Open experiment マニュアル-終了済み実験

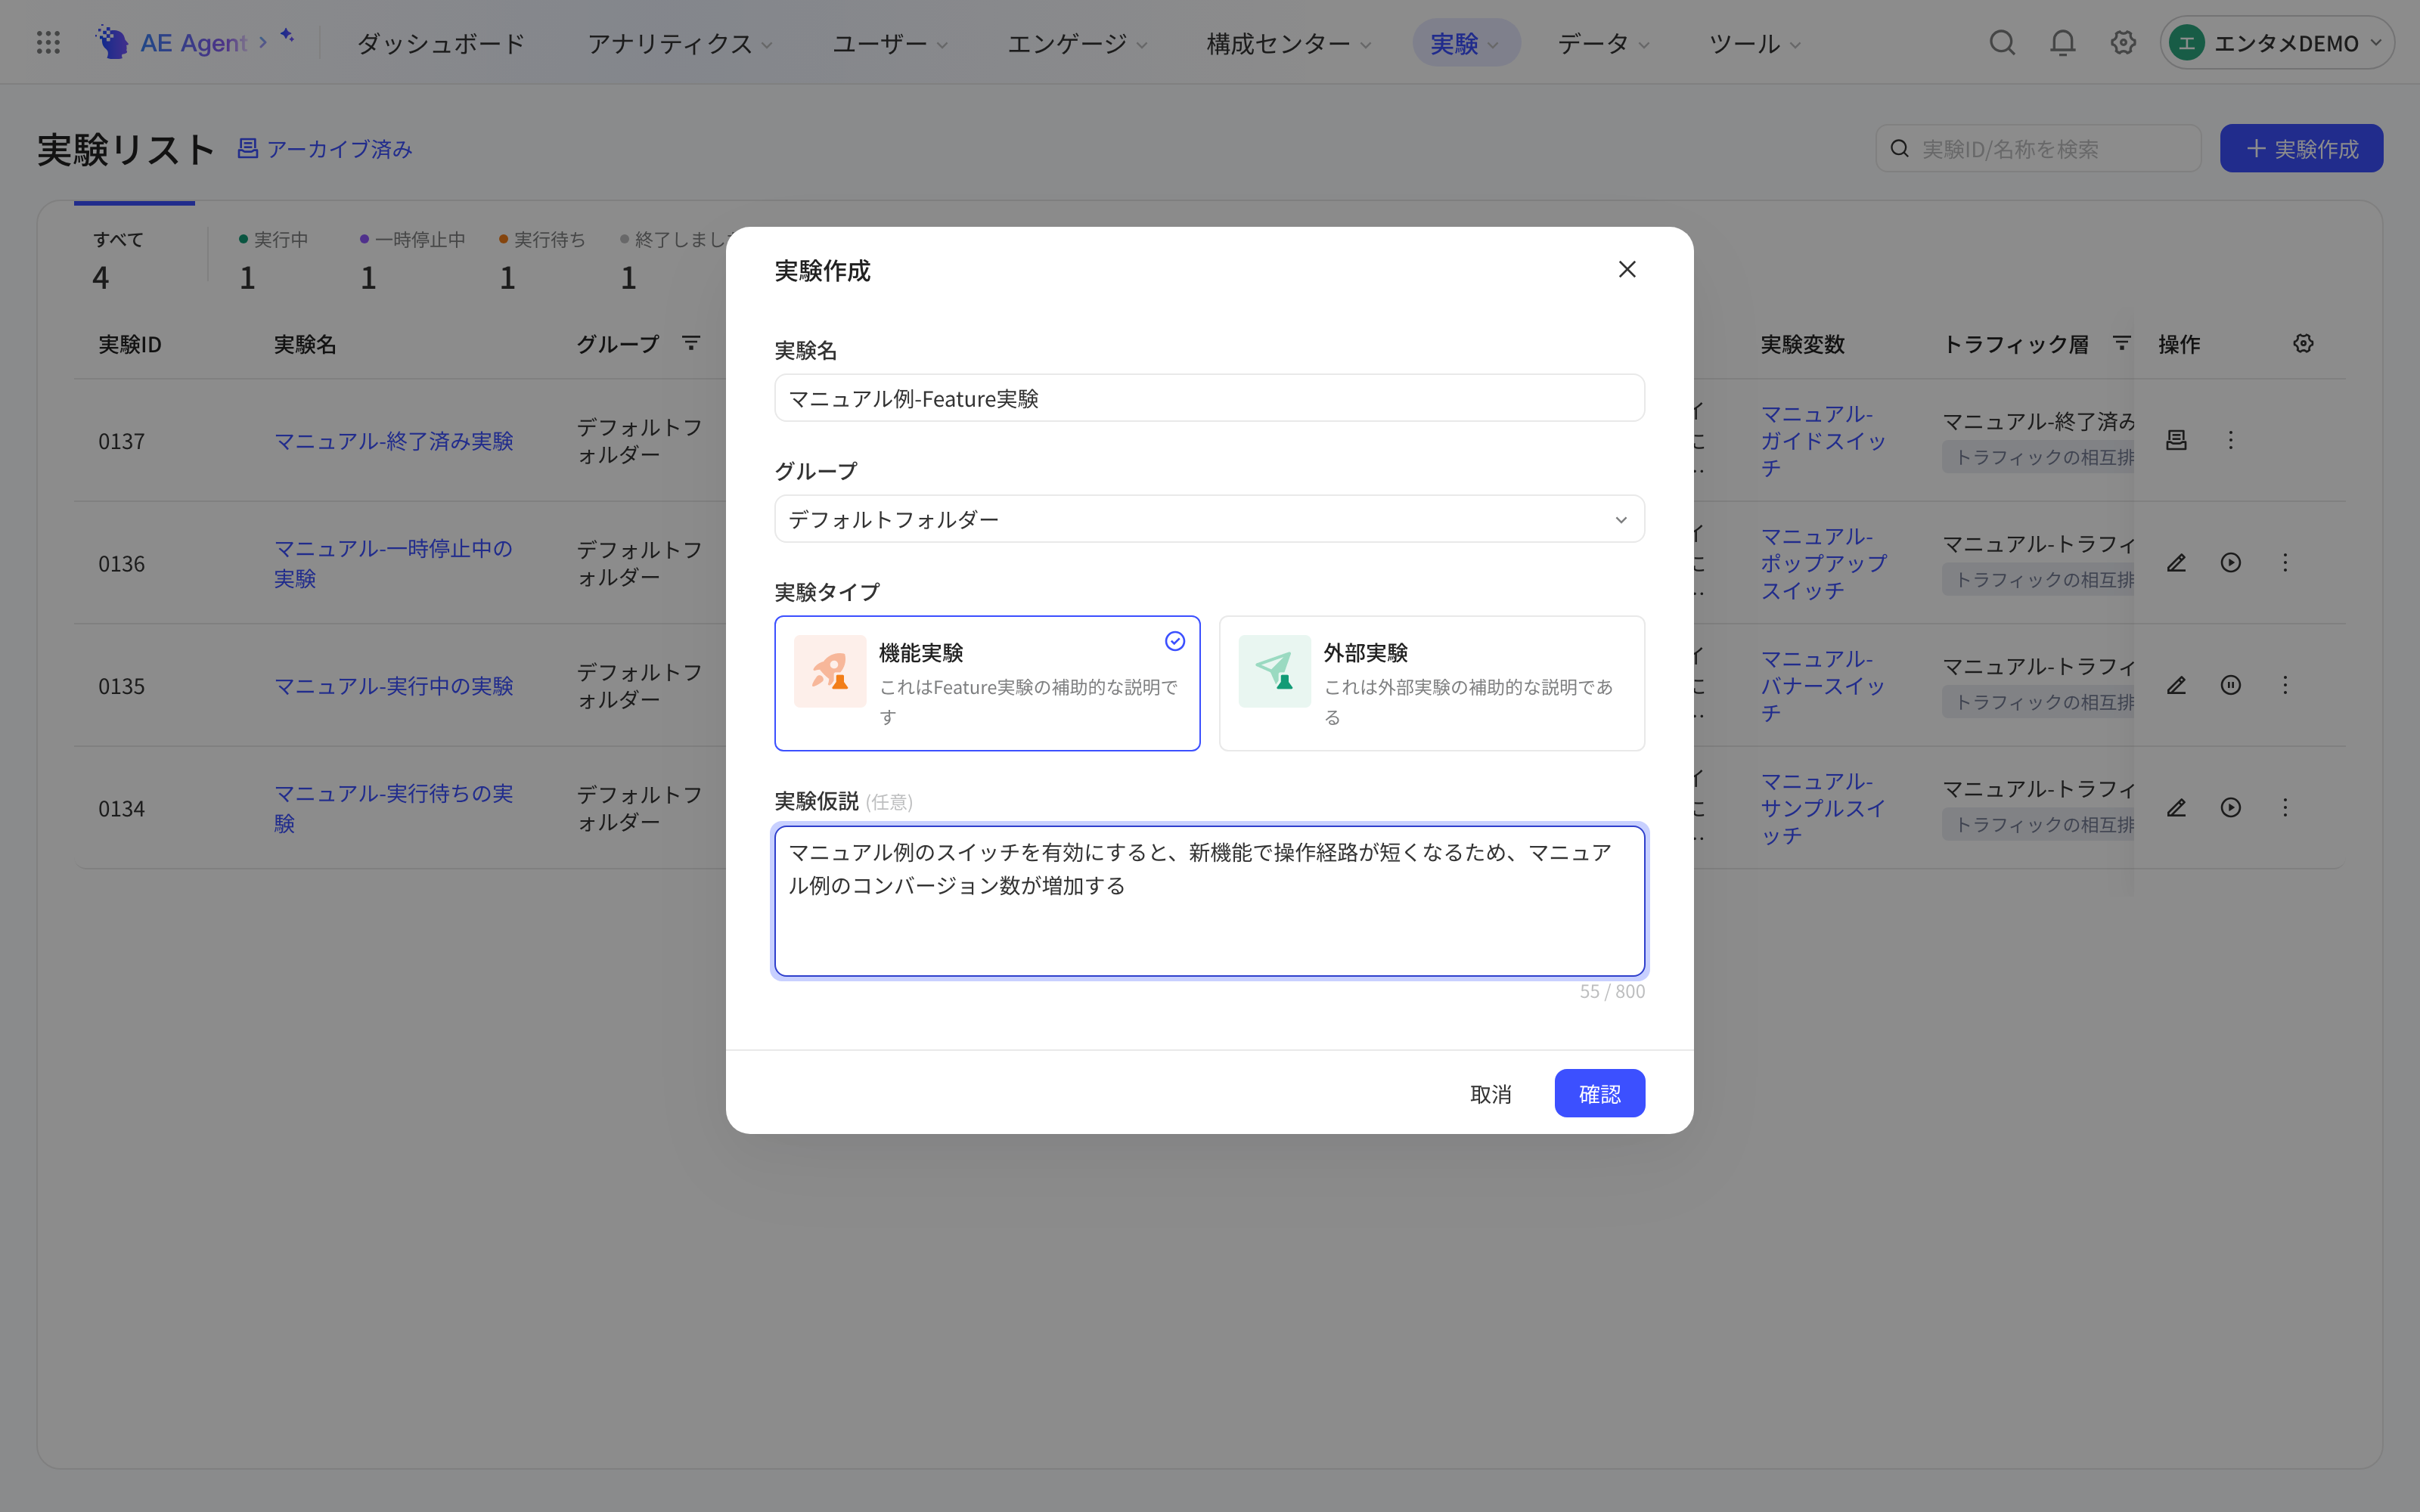tap(393, 440)
